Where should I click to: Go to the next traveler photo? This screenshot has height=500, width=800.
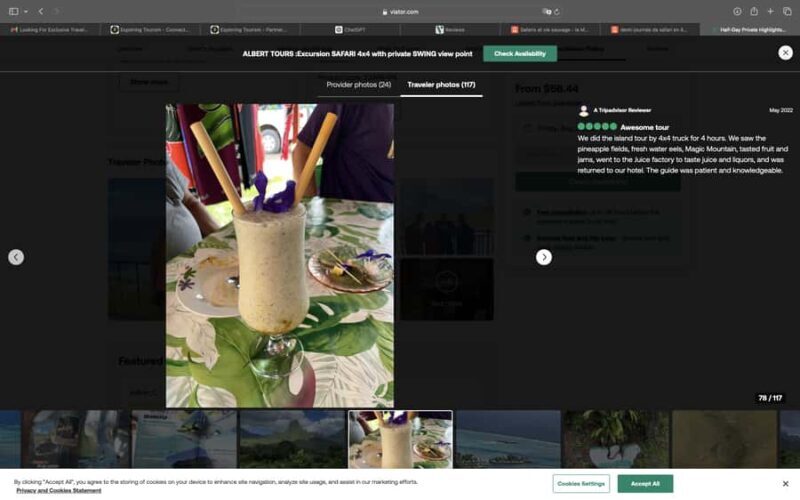pos(543,257)
